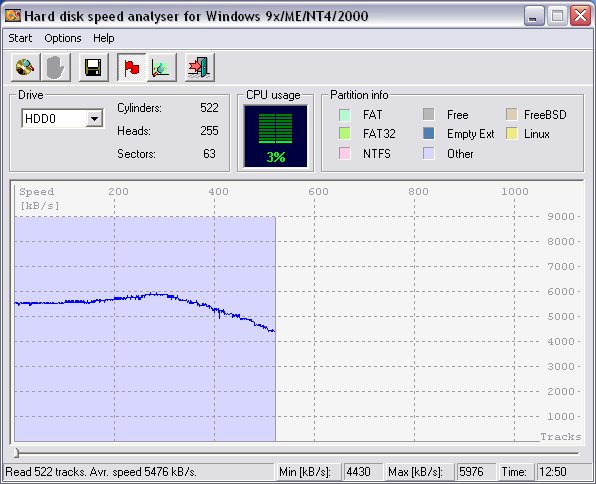Open the Help menu

[103, 38]
